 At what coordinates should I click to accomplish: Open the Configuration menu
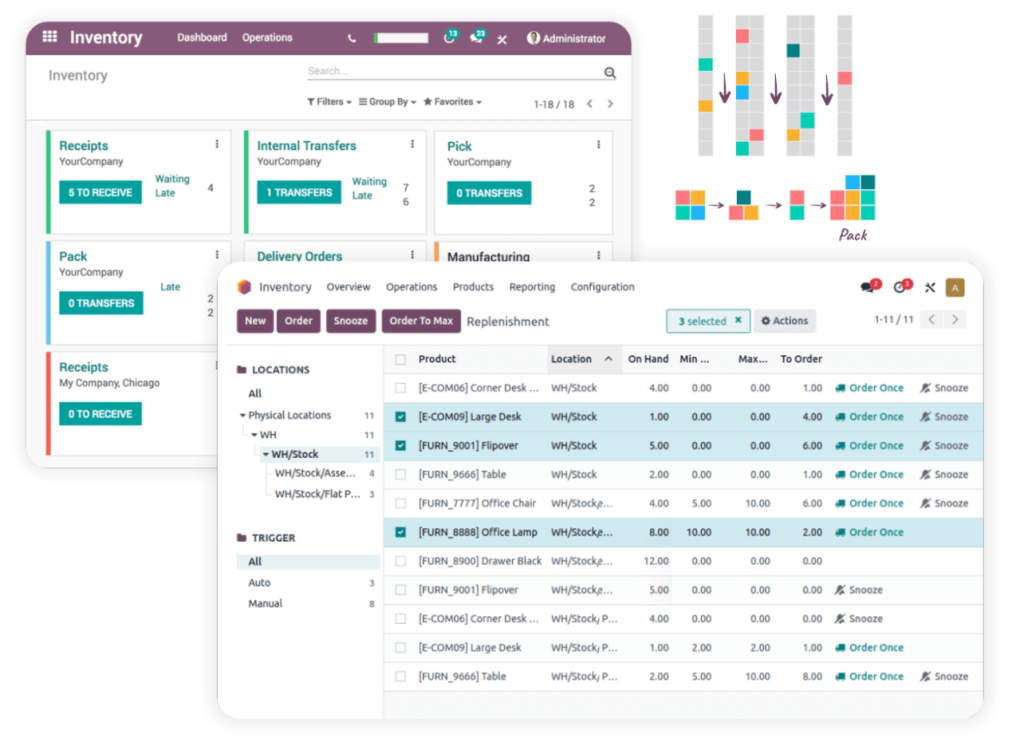[x=602, y=287]
